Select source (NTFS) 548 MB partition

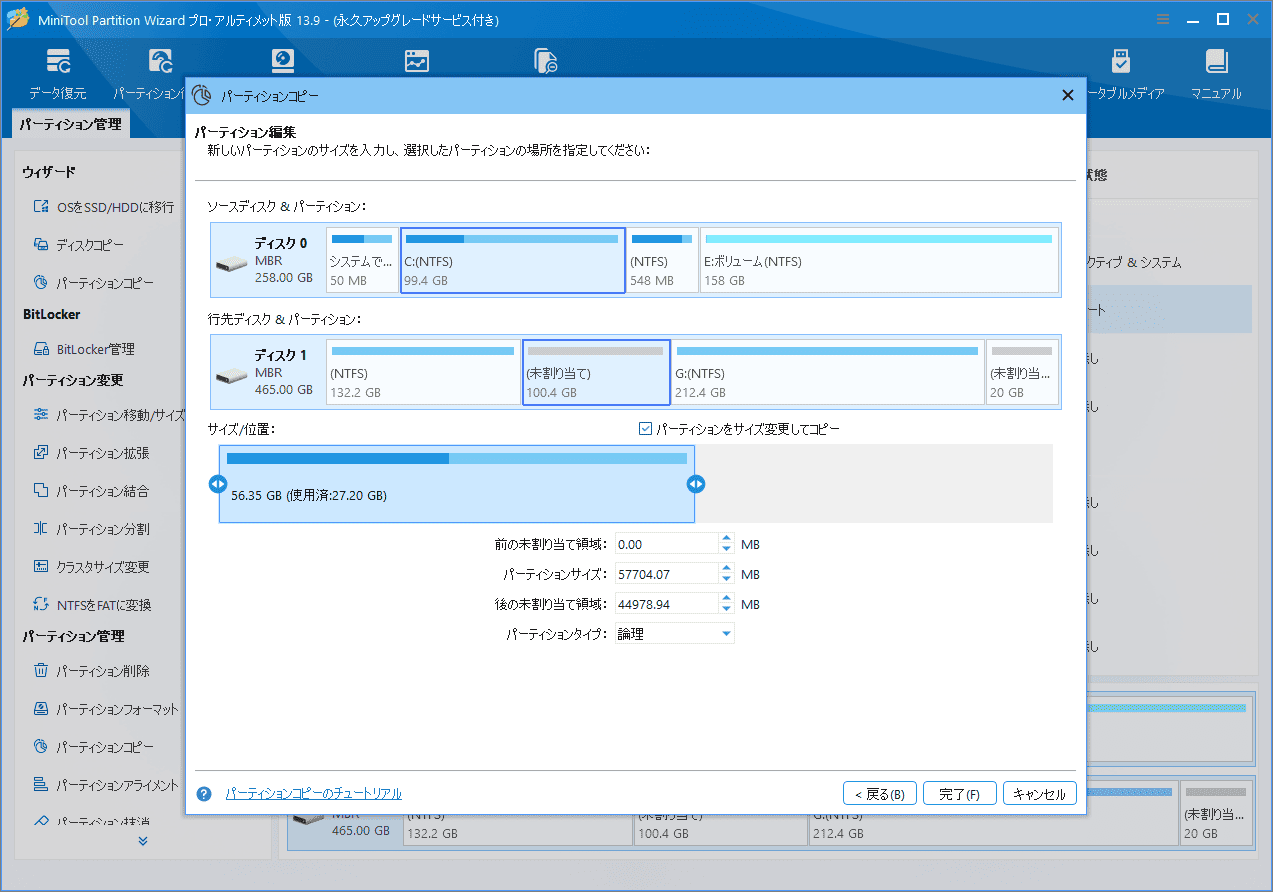(x=662, y=260)
